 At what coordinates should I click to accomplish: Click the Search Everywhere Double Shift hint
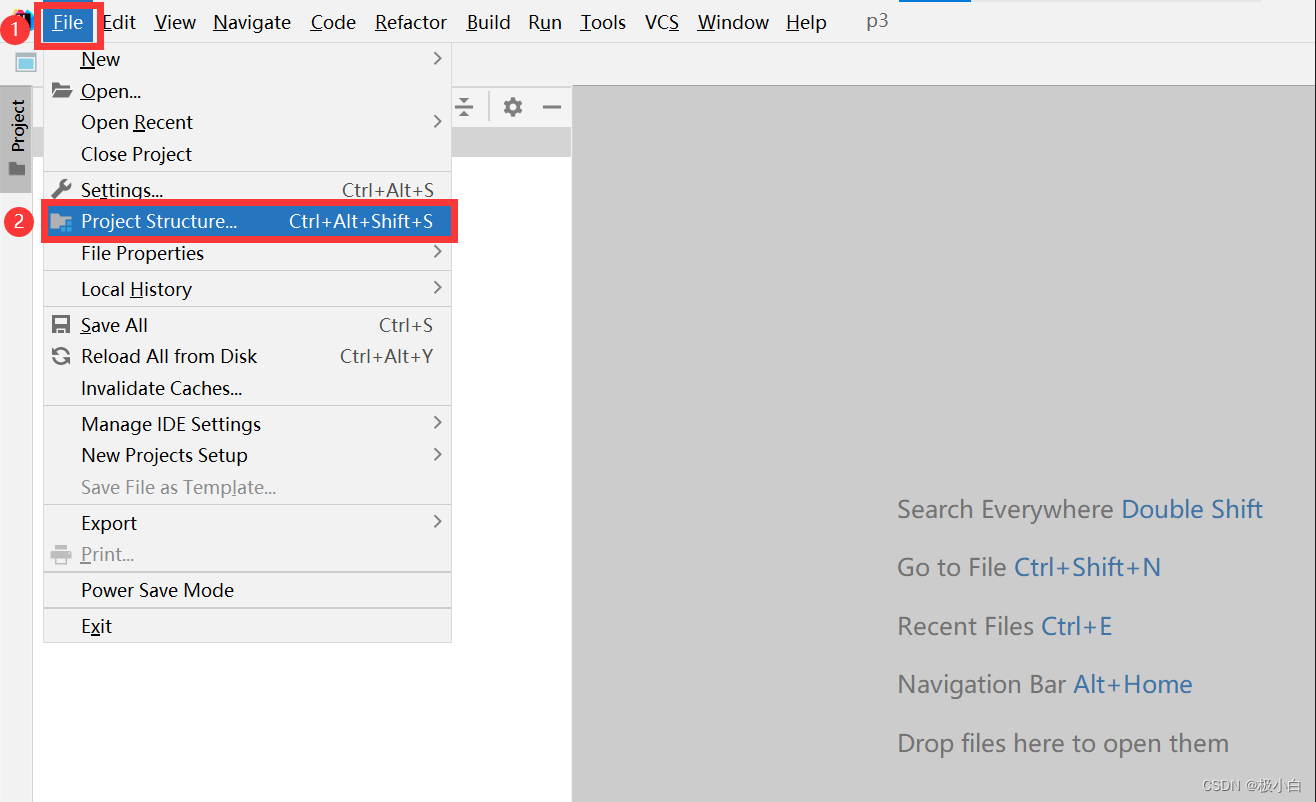click(1080, 509)
